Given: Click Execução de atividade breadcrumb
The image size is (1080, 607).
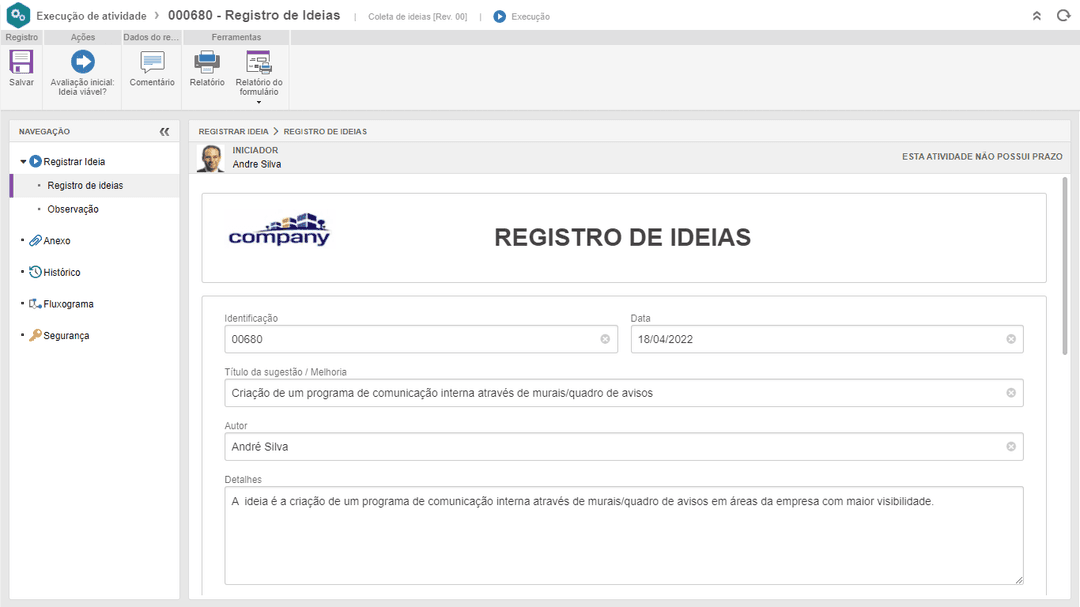Looking at the screenshot, I should click(92, 16).
